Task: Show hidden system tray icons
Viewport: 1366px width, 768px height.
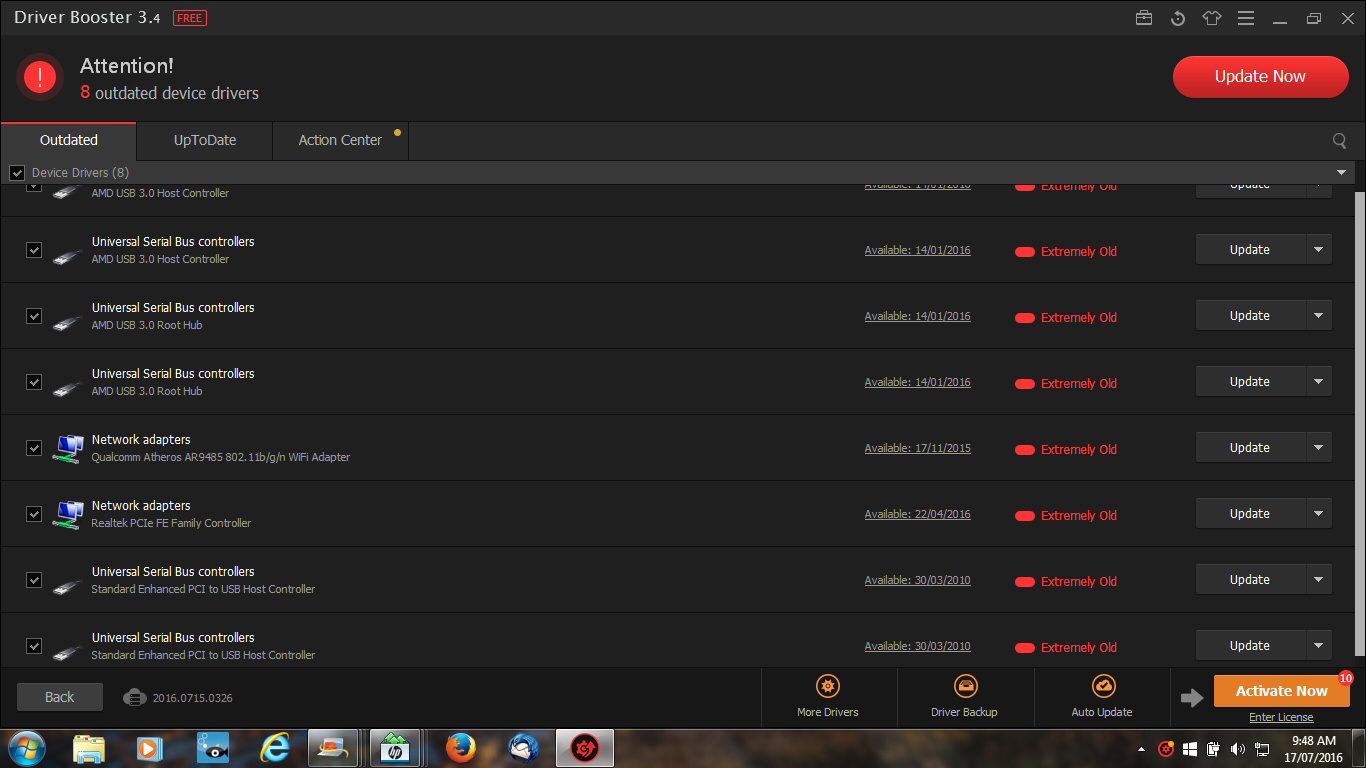Action: [x=1141, y=749]
